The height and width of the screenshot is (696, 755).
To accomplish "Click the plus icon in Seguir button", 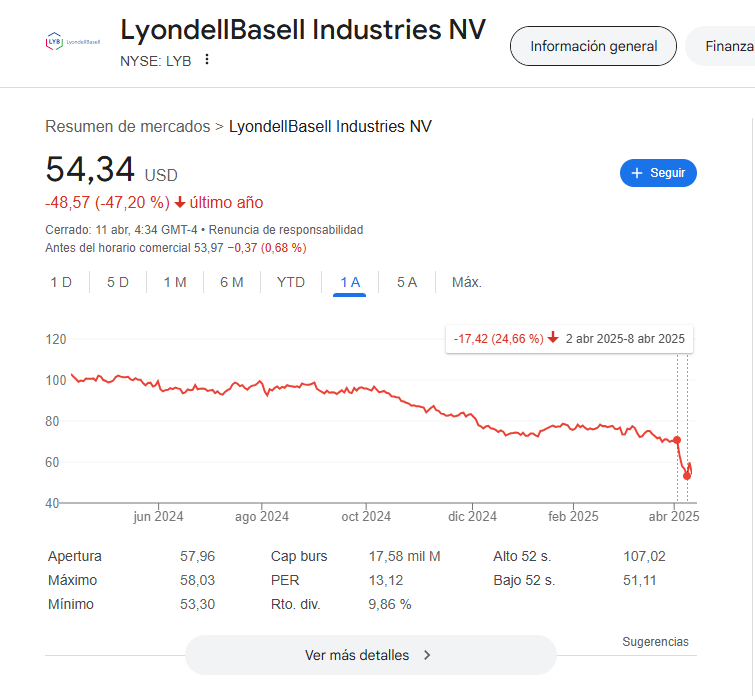I will [637, 173].
